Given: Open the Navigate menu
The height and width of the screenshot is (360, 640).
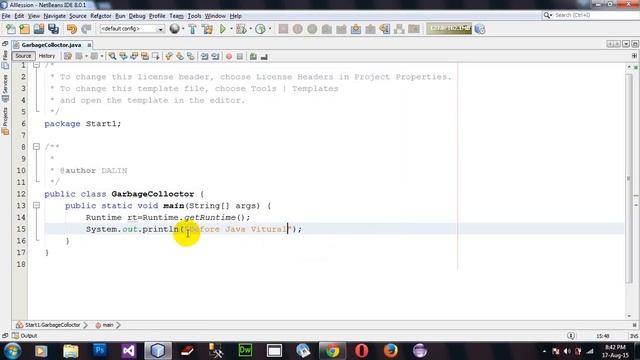Looking at the screenshot, I should click(x=55, y=16).
